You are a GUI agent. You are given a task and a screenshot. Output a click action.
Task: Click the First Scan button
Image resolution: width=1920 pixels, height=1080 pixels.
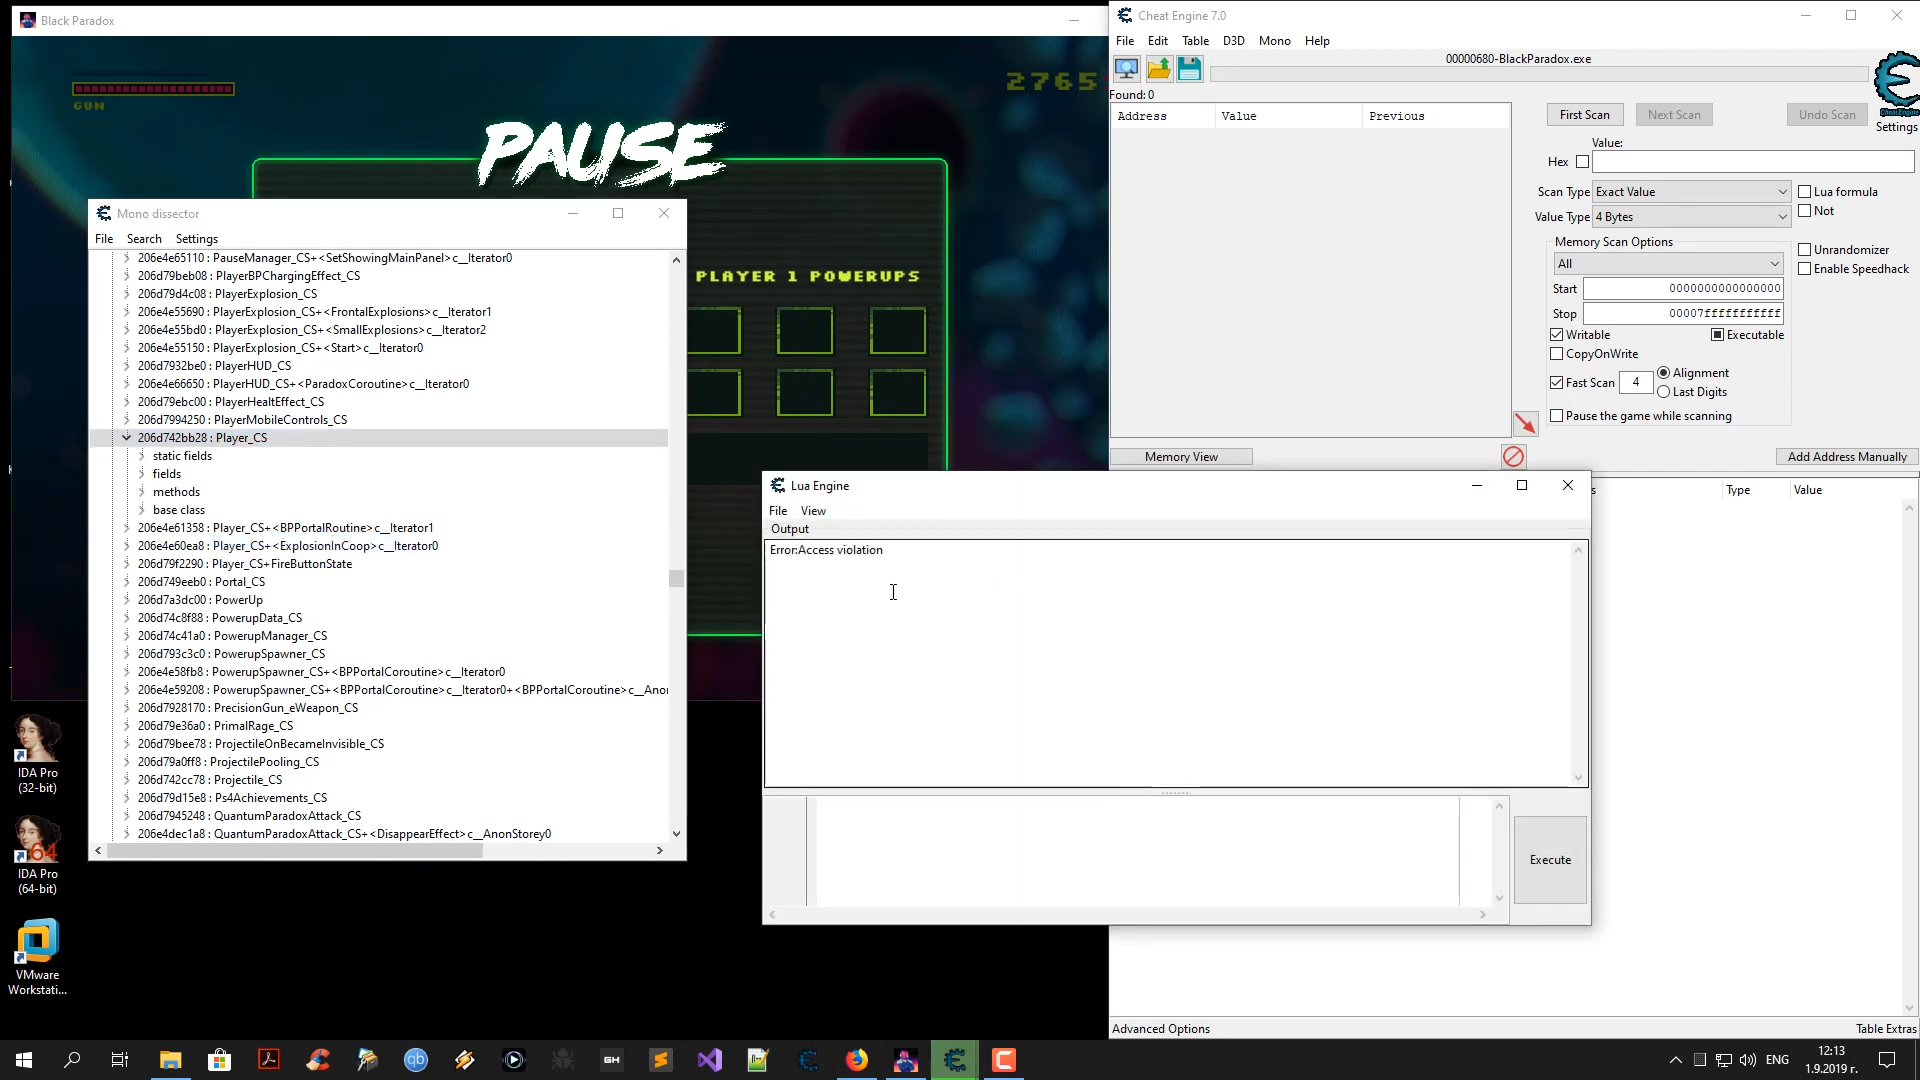pos(1584,115)
